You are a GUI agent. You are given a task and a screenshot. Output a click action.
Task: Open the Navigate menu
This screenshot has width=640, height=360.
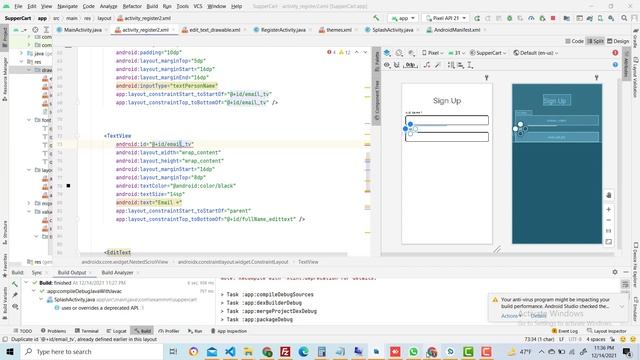(67, 7)
